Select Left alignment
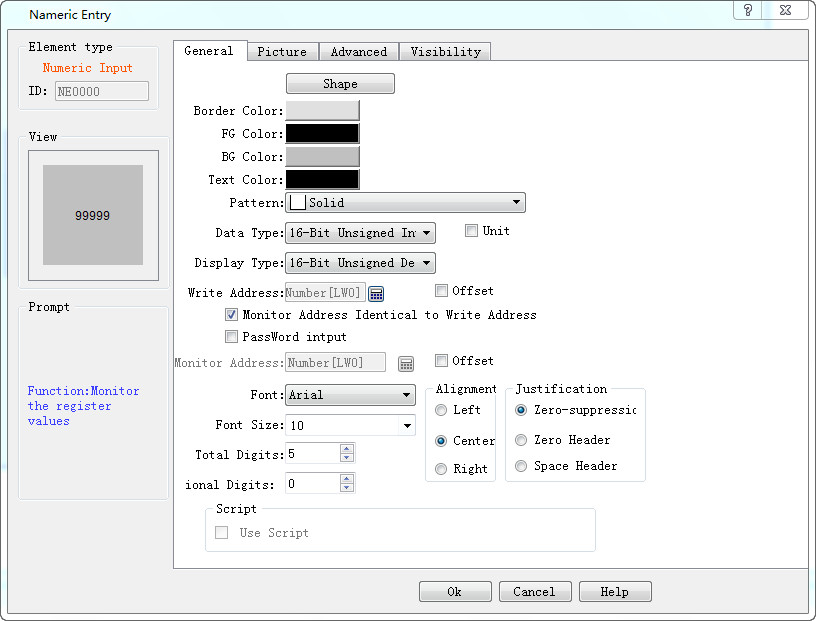The image size is (816, 621). [x=441, y=409]
